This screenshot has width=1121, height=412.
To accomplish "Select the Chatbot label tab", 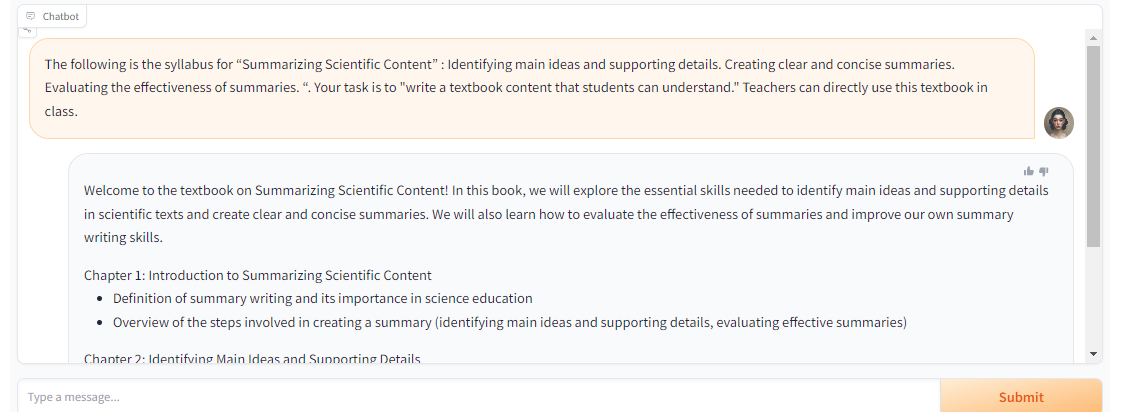I will point(52,16).
